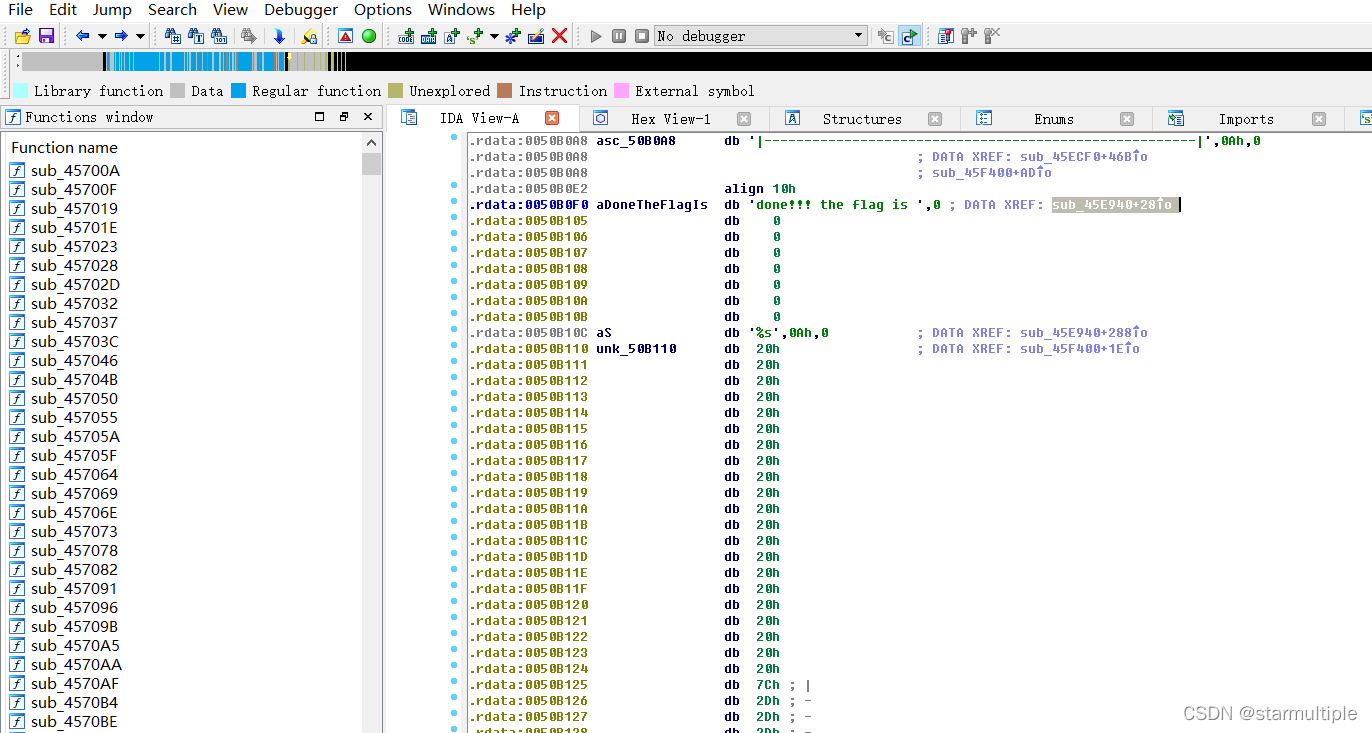Switch to the Enums tab
Screen dimensions: 1372x733
pos(1054,118)
